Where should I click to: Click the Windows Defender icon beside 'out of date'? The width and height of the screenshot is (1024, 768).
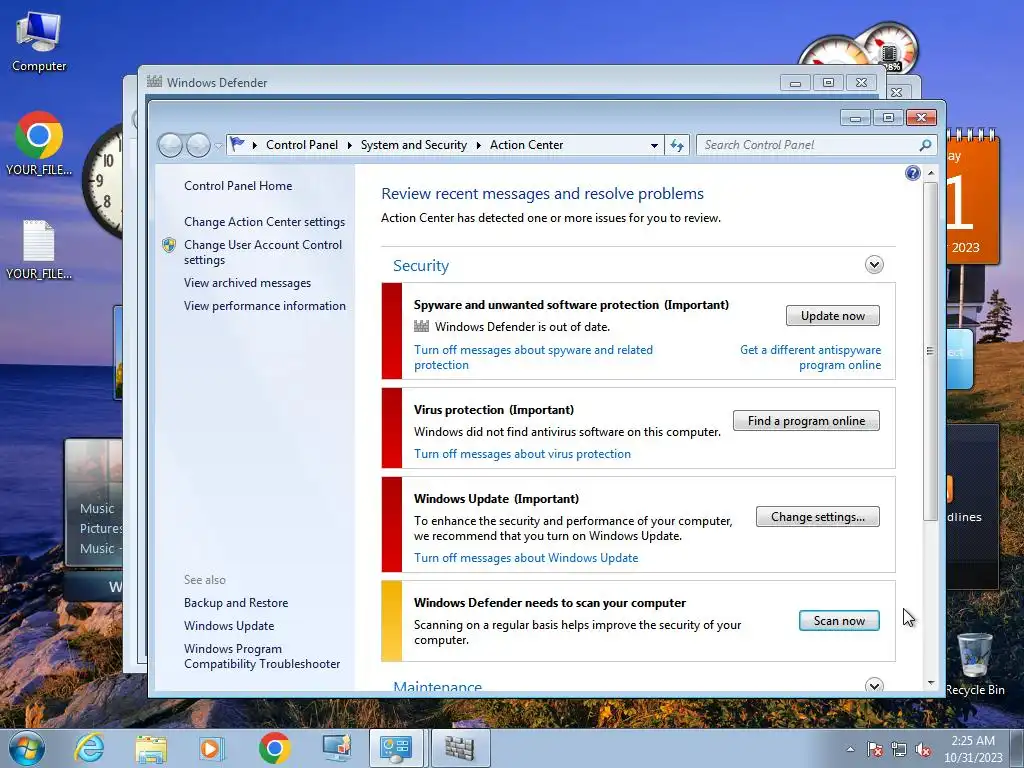click(x=422, y=327)
